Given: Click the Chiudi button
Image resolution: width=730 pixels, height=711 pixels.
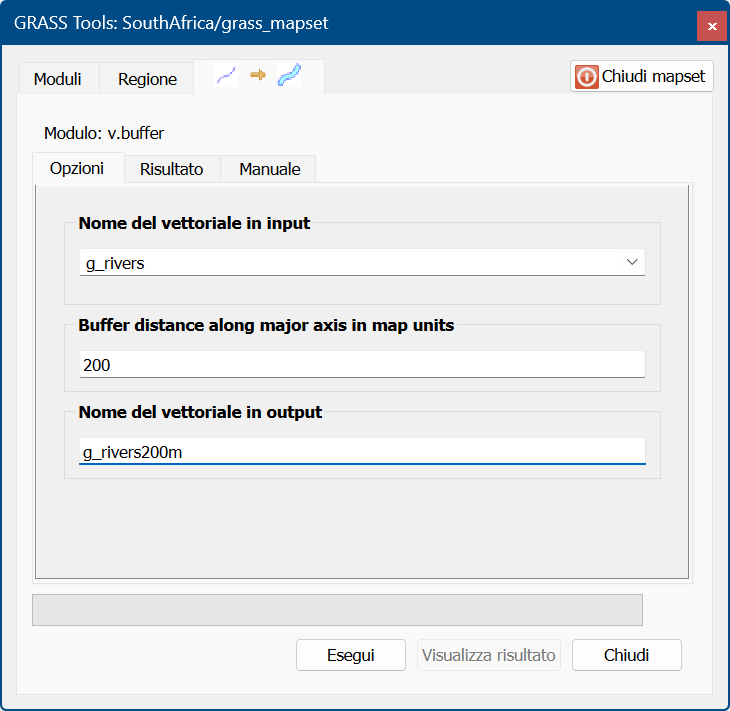Looking at the screenshot, I should (627, 655).
